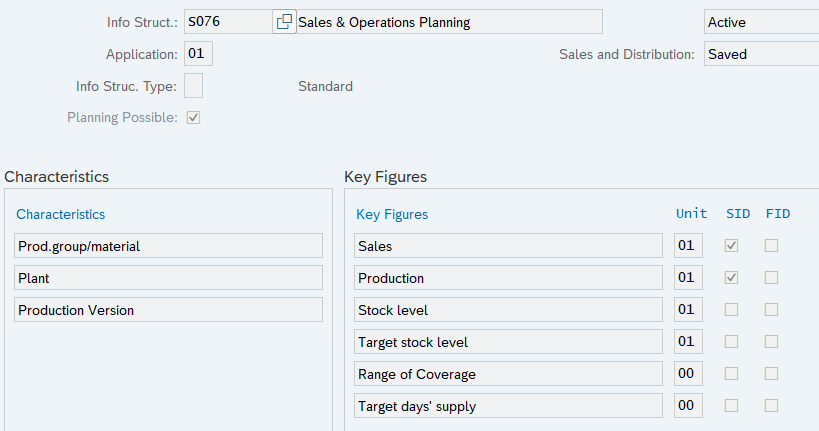
Task: Click the Sales key figure field
Action: click(508, 246)
